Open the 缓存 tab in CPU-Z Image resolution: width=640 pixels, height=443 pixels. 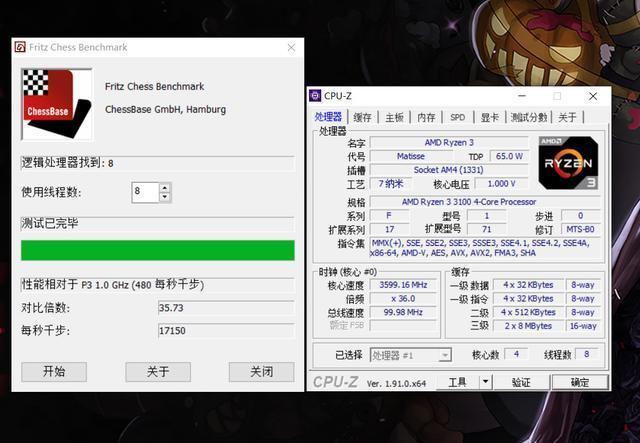tap(362, 117)
